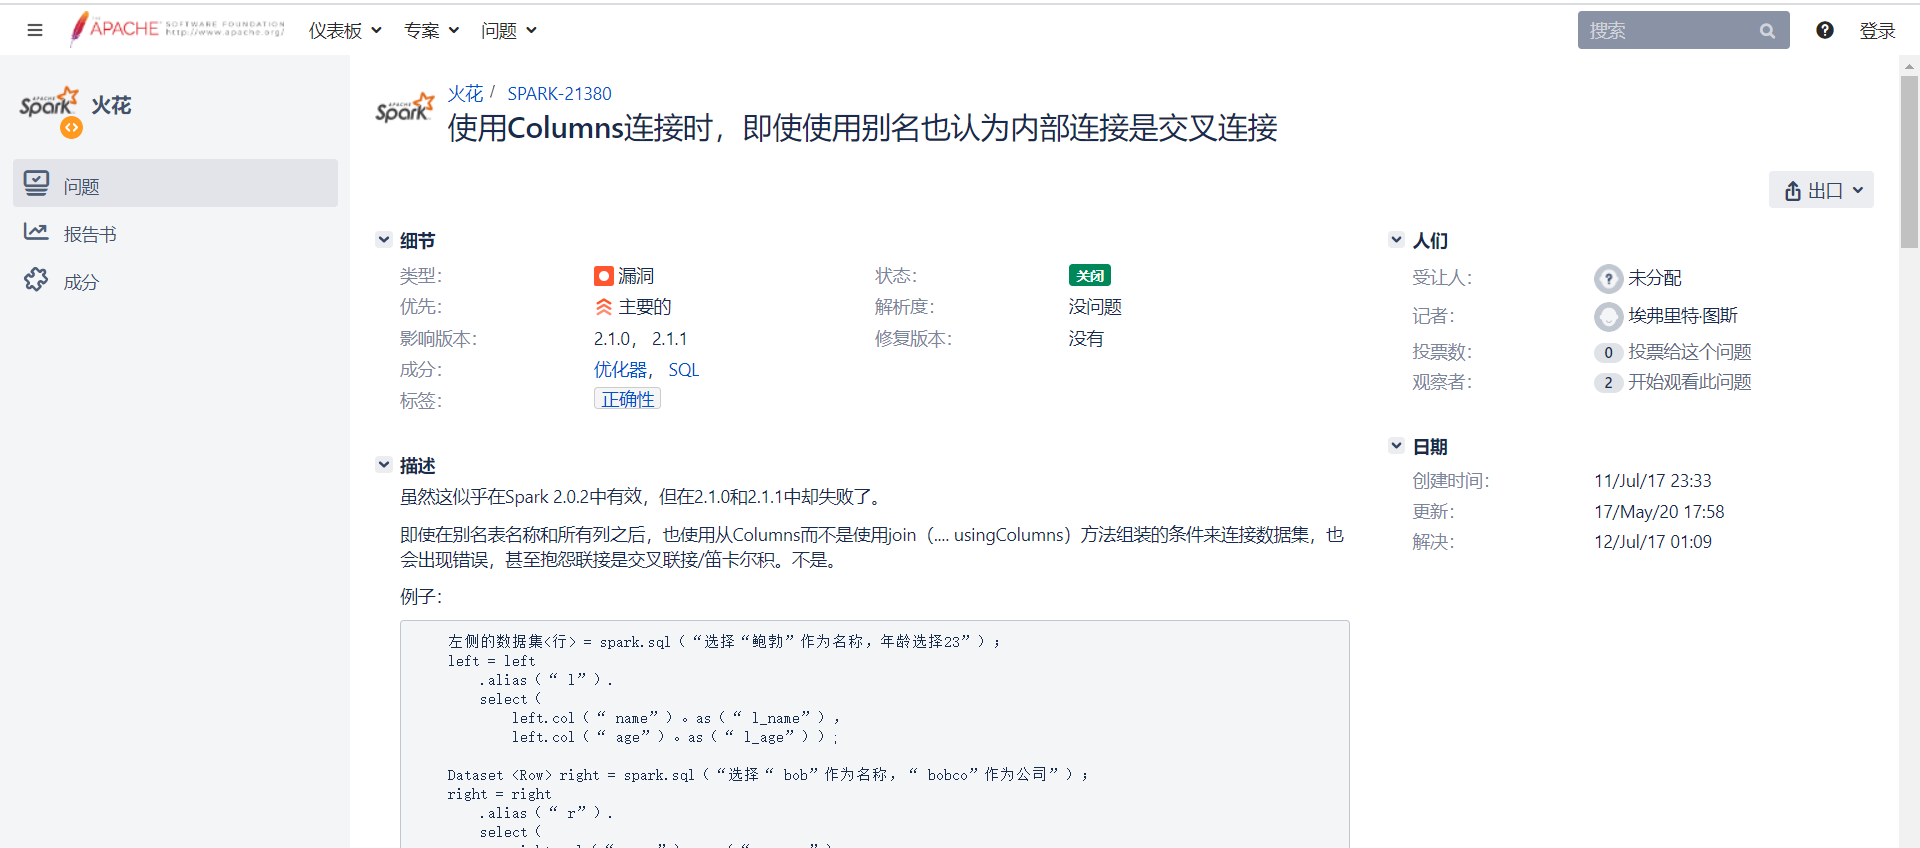The image size is (1920, 848).
Task: Click the green 关闭 status badge
Action: tap(1090, 275)
